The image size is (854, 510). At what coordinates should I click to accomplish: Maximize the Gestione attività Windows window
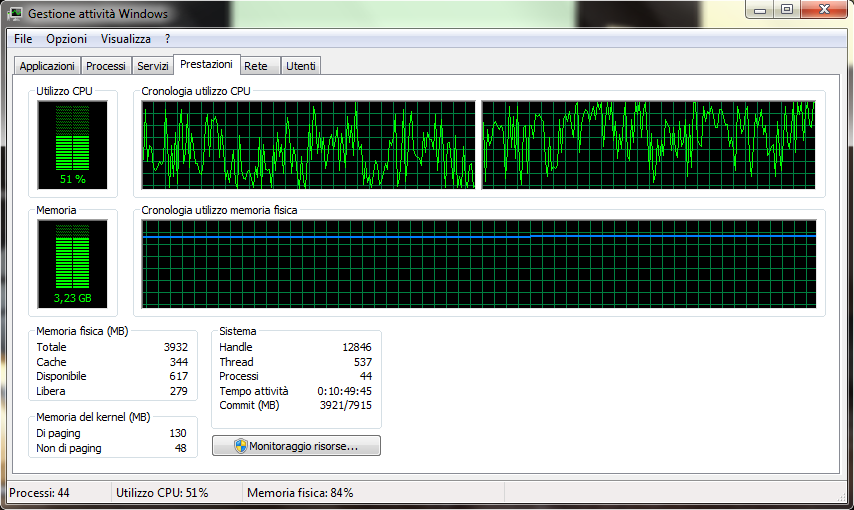click(787, 9)
